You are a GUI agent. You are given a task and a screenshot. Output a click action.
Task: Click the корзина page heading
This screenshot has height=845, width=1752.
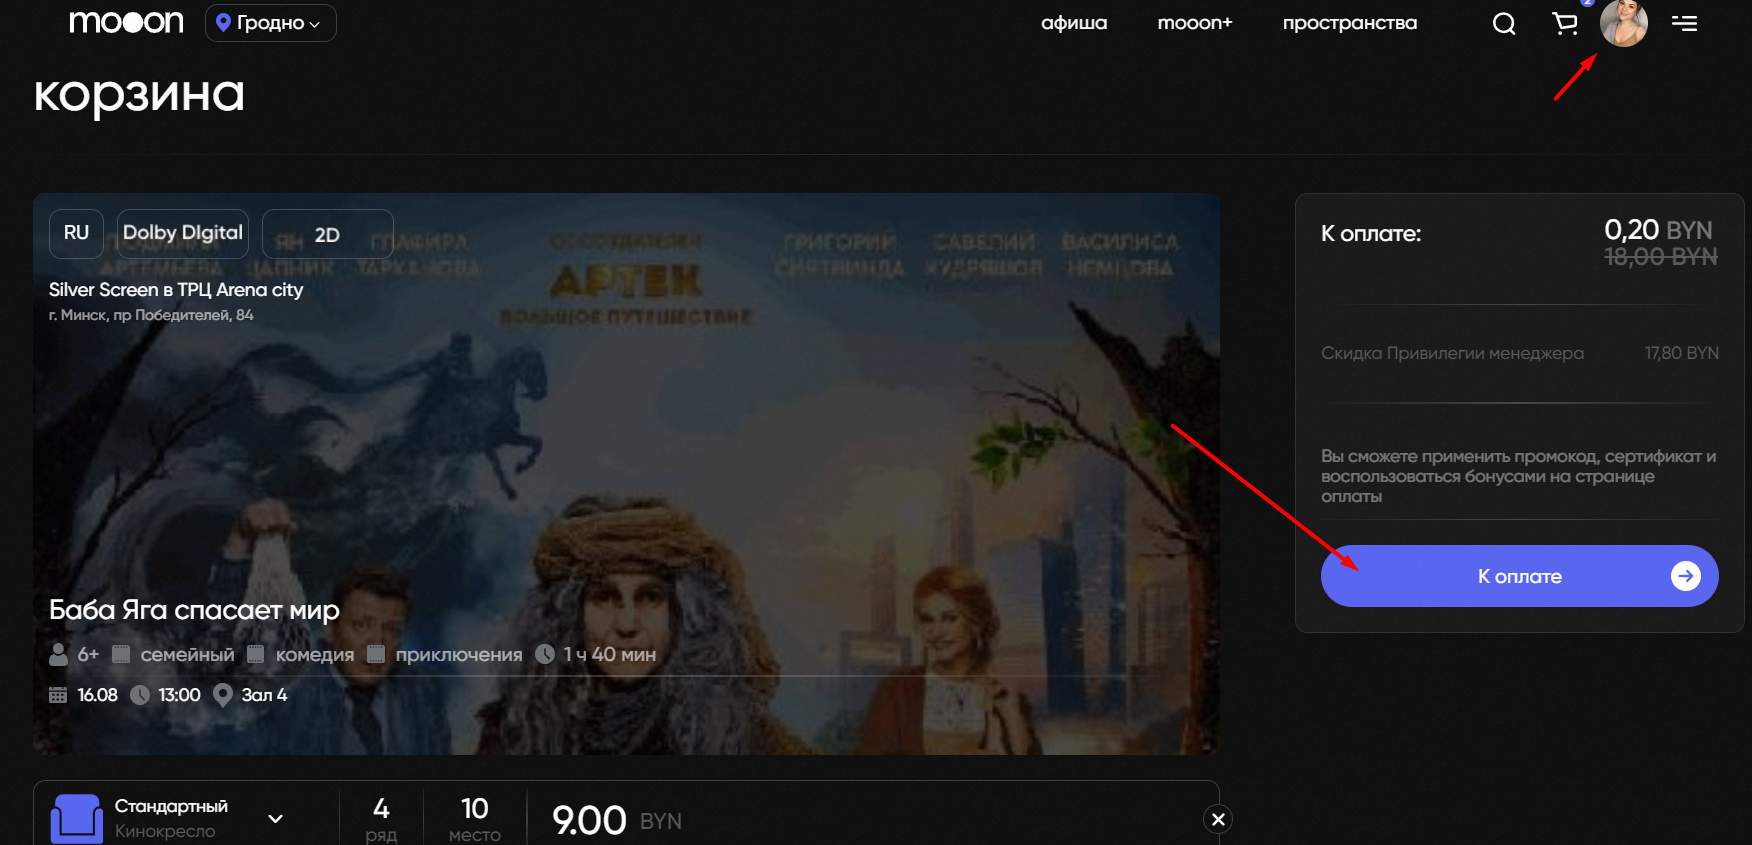(139, 95)
